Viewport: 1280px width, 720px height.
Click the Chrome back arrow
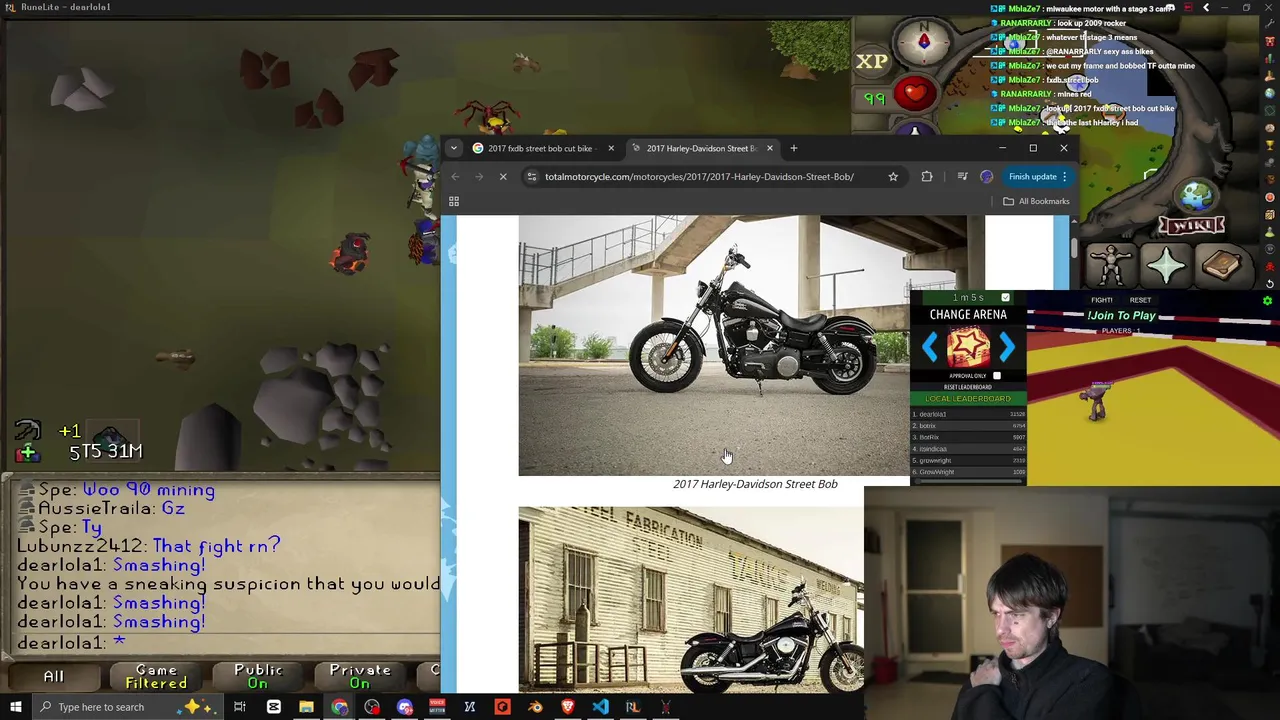[x=455, y=177]
